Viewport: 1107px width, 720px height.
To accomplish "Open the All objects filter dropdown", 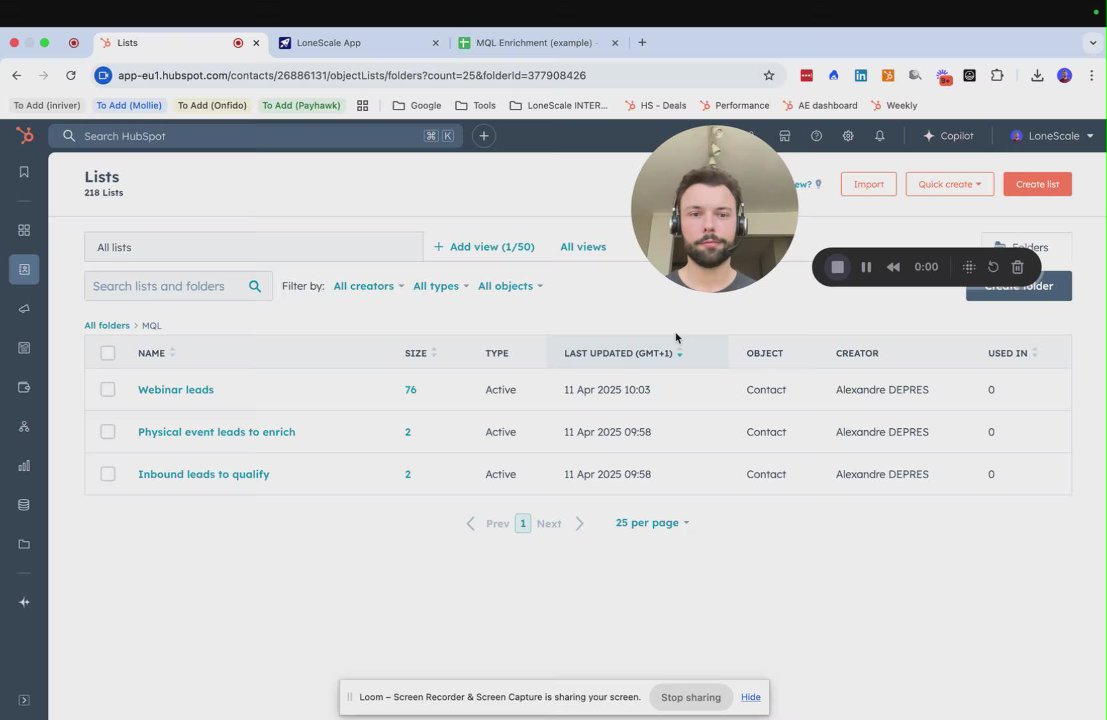I will click(510, 286).
